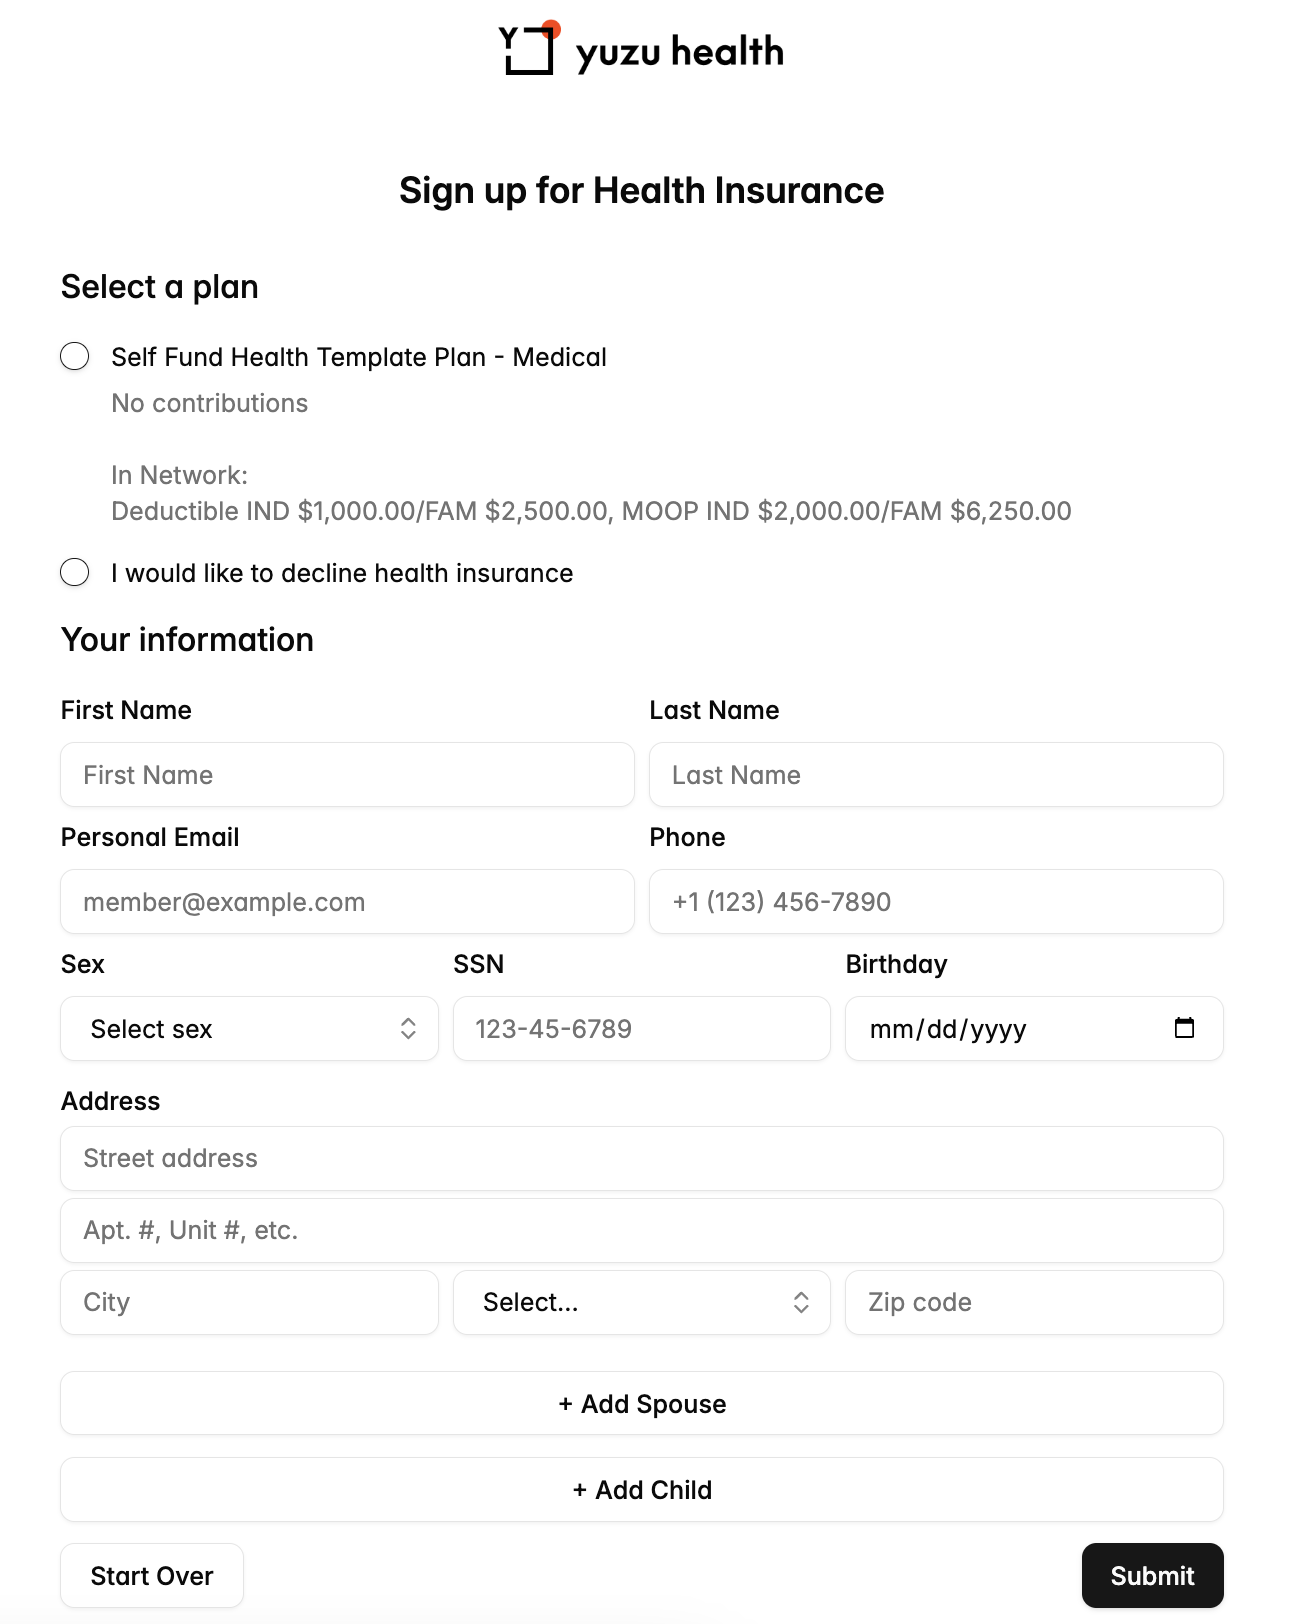The image size is (1300, 1624).
Task: Select the Self Fund Health Template Plan
Action: pos(75,357)
